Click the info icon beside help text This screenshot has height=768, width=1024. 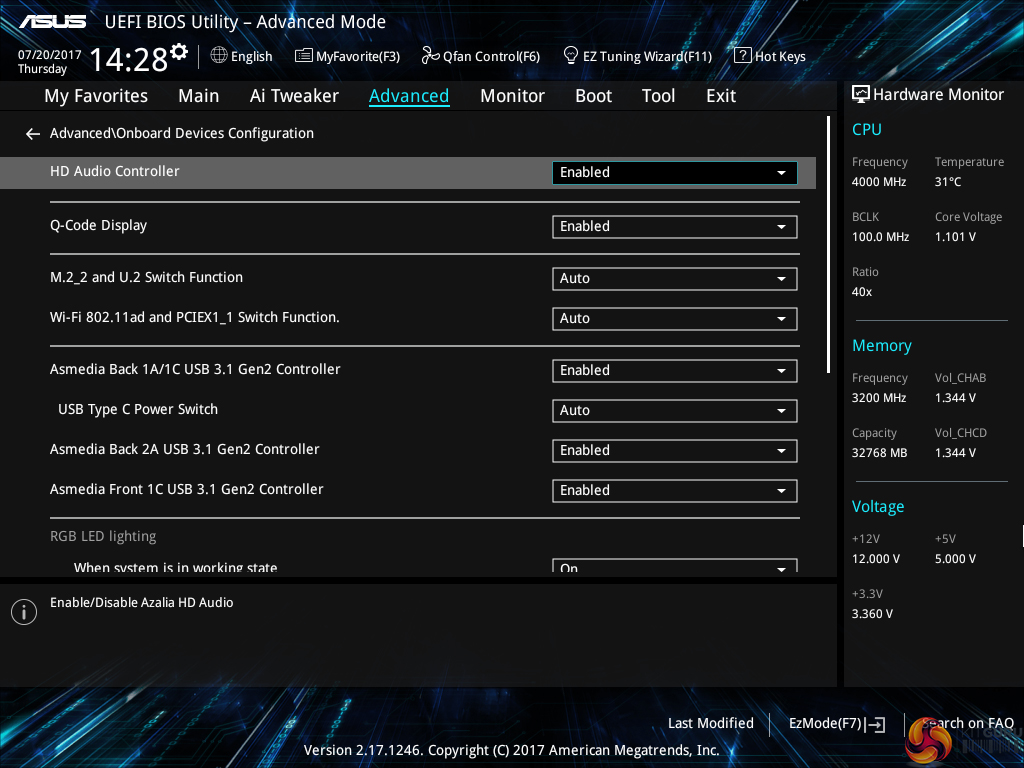pos(23,612)
